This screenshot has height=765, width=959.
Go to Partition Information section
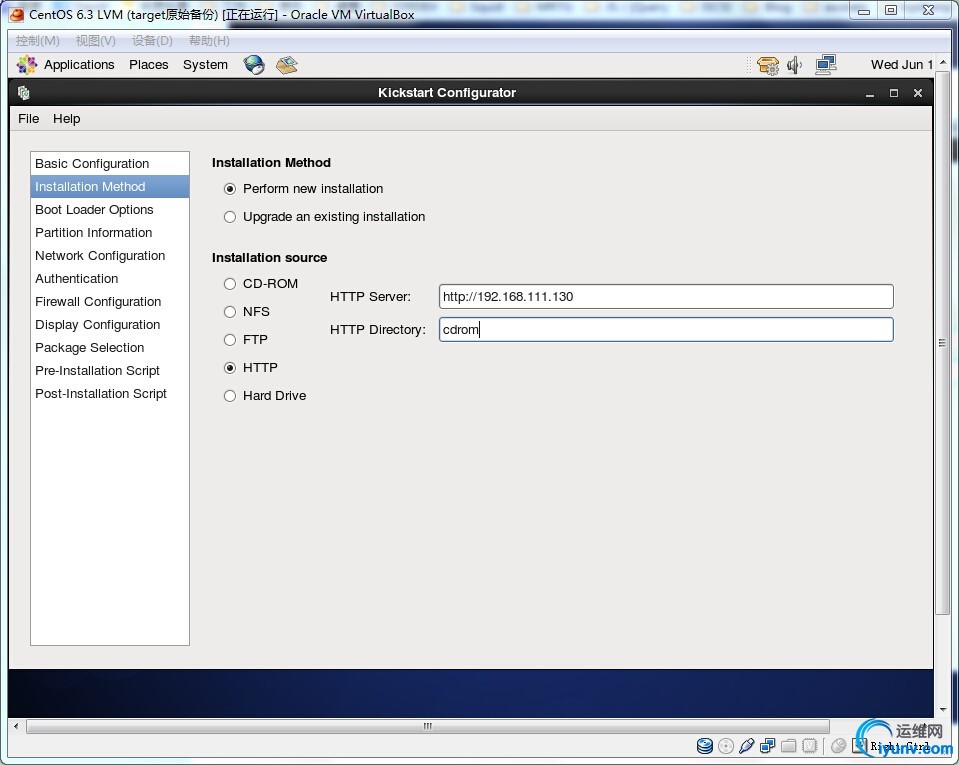coord(94,233)
